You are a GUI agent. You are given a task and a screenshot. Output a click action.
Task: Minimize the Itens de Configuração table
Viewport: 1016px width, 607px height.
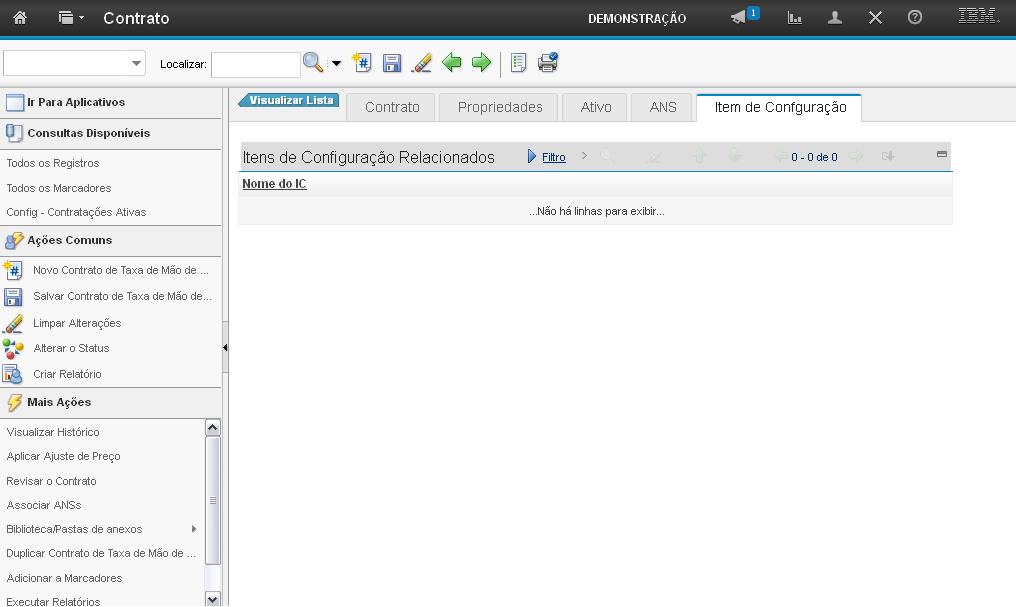(941, 155)
